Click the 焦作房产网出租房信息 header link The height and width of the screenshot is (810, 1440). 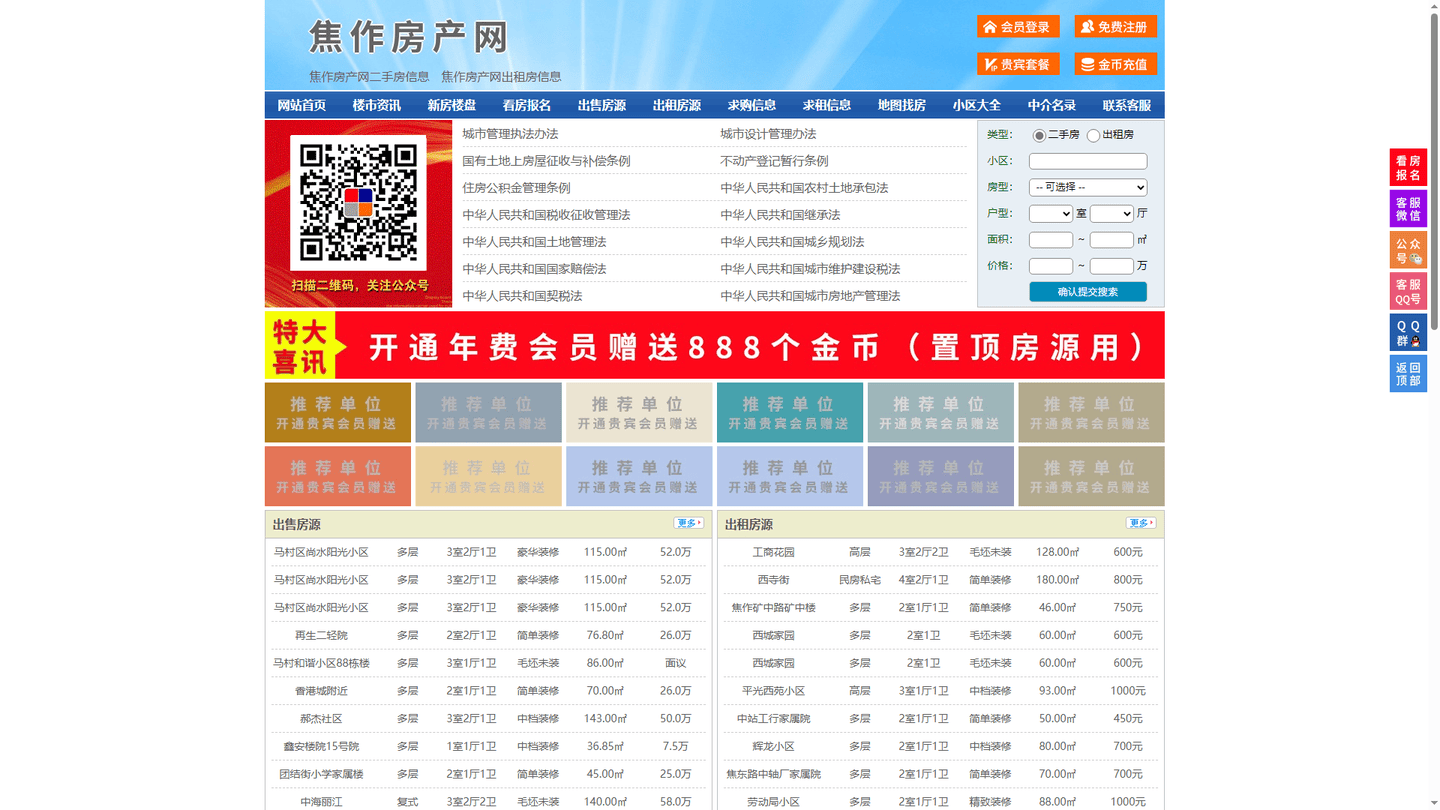[501, 77]
